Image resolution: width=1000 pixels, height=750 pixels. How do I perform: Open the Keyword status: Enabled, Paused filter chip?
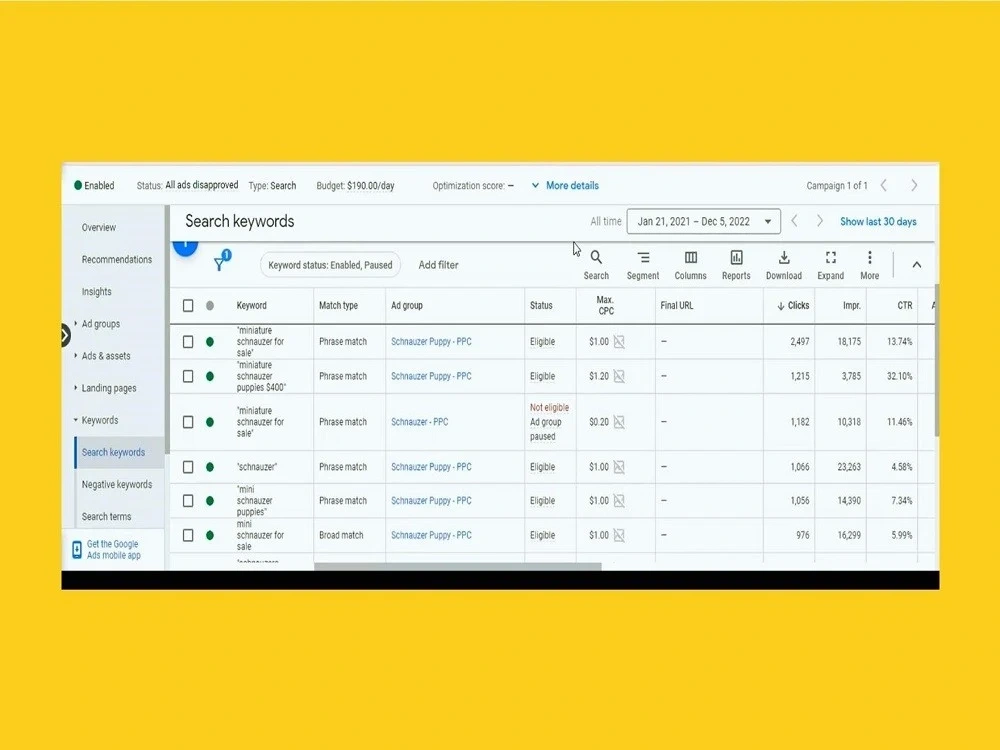pyautogui.click(x=330, y=265)
